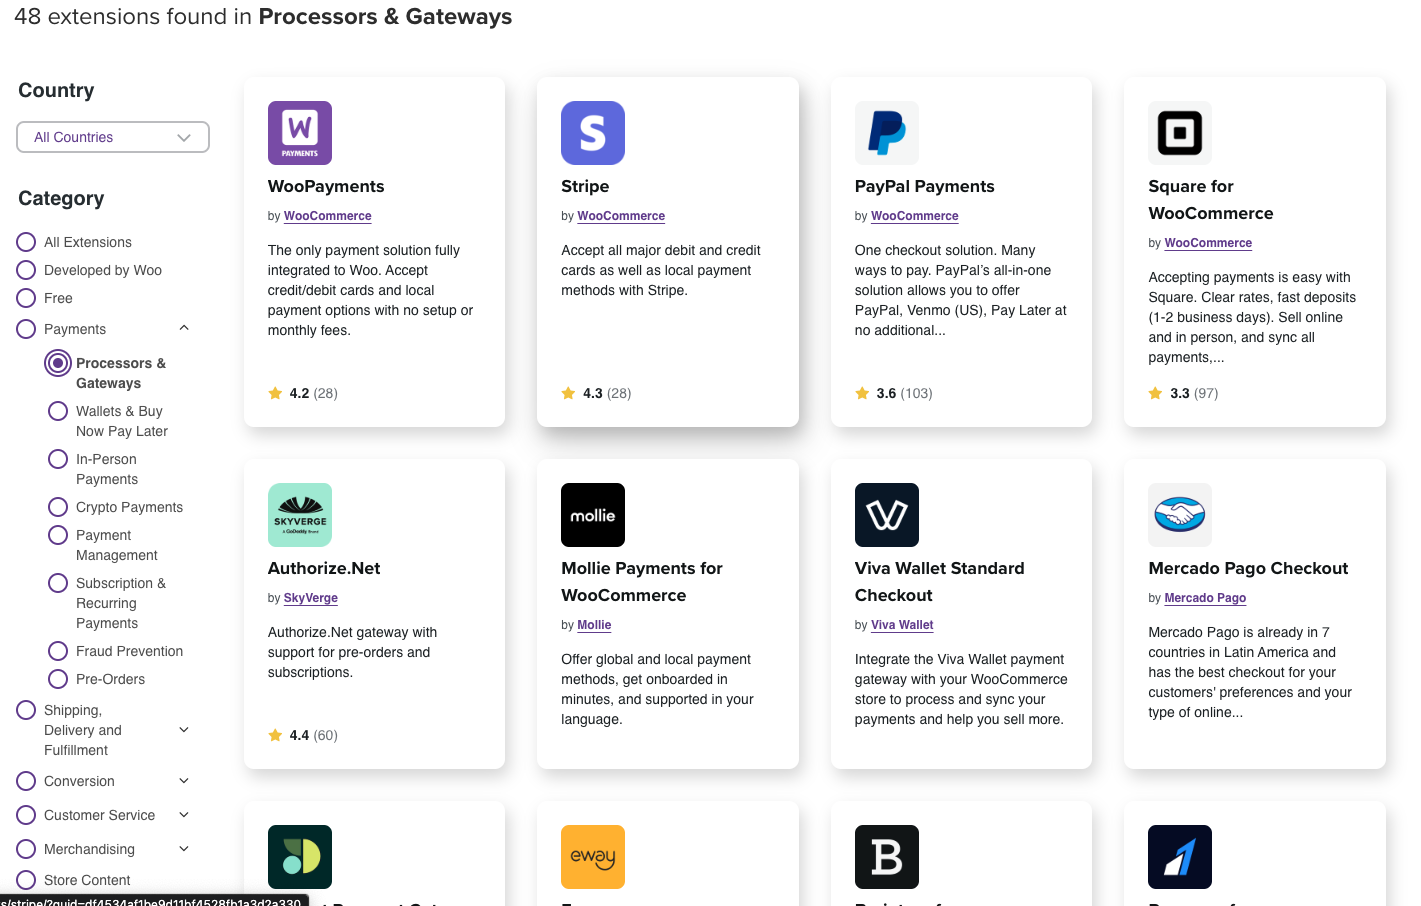Click the star rating on Authorize.Net
Screen dimensions: 1421x906
click(x=303, y=735)
